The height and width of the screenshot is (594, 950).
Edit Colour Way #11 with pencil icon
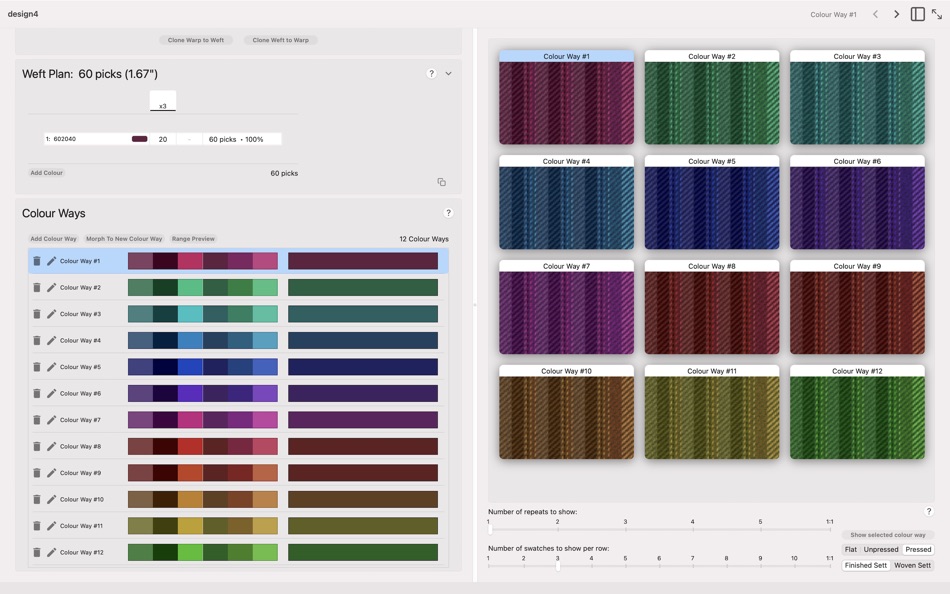click(51, 526)
